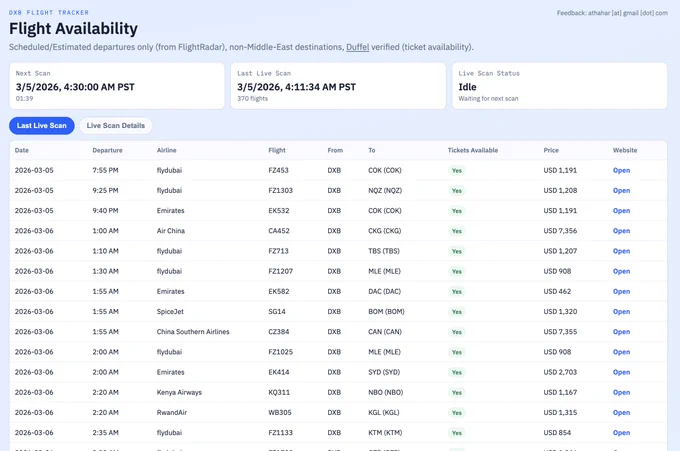Open website link for flight EK414

pos(621,372)
